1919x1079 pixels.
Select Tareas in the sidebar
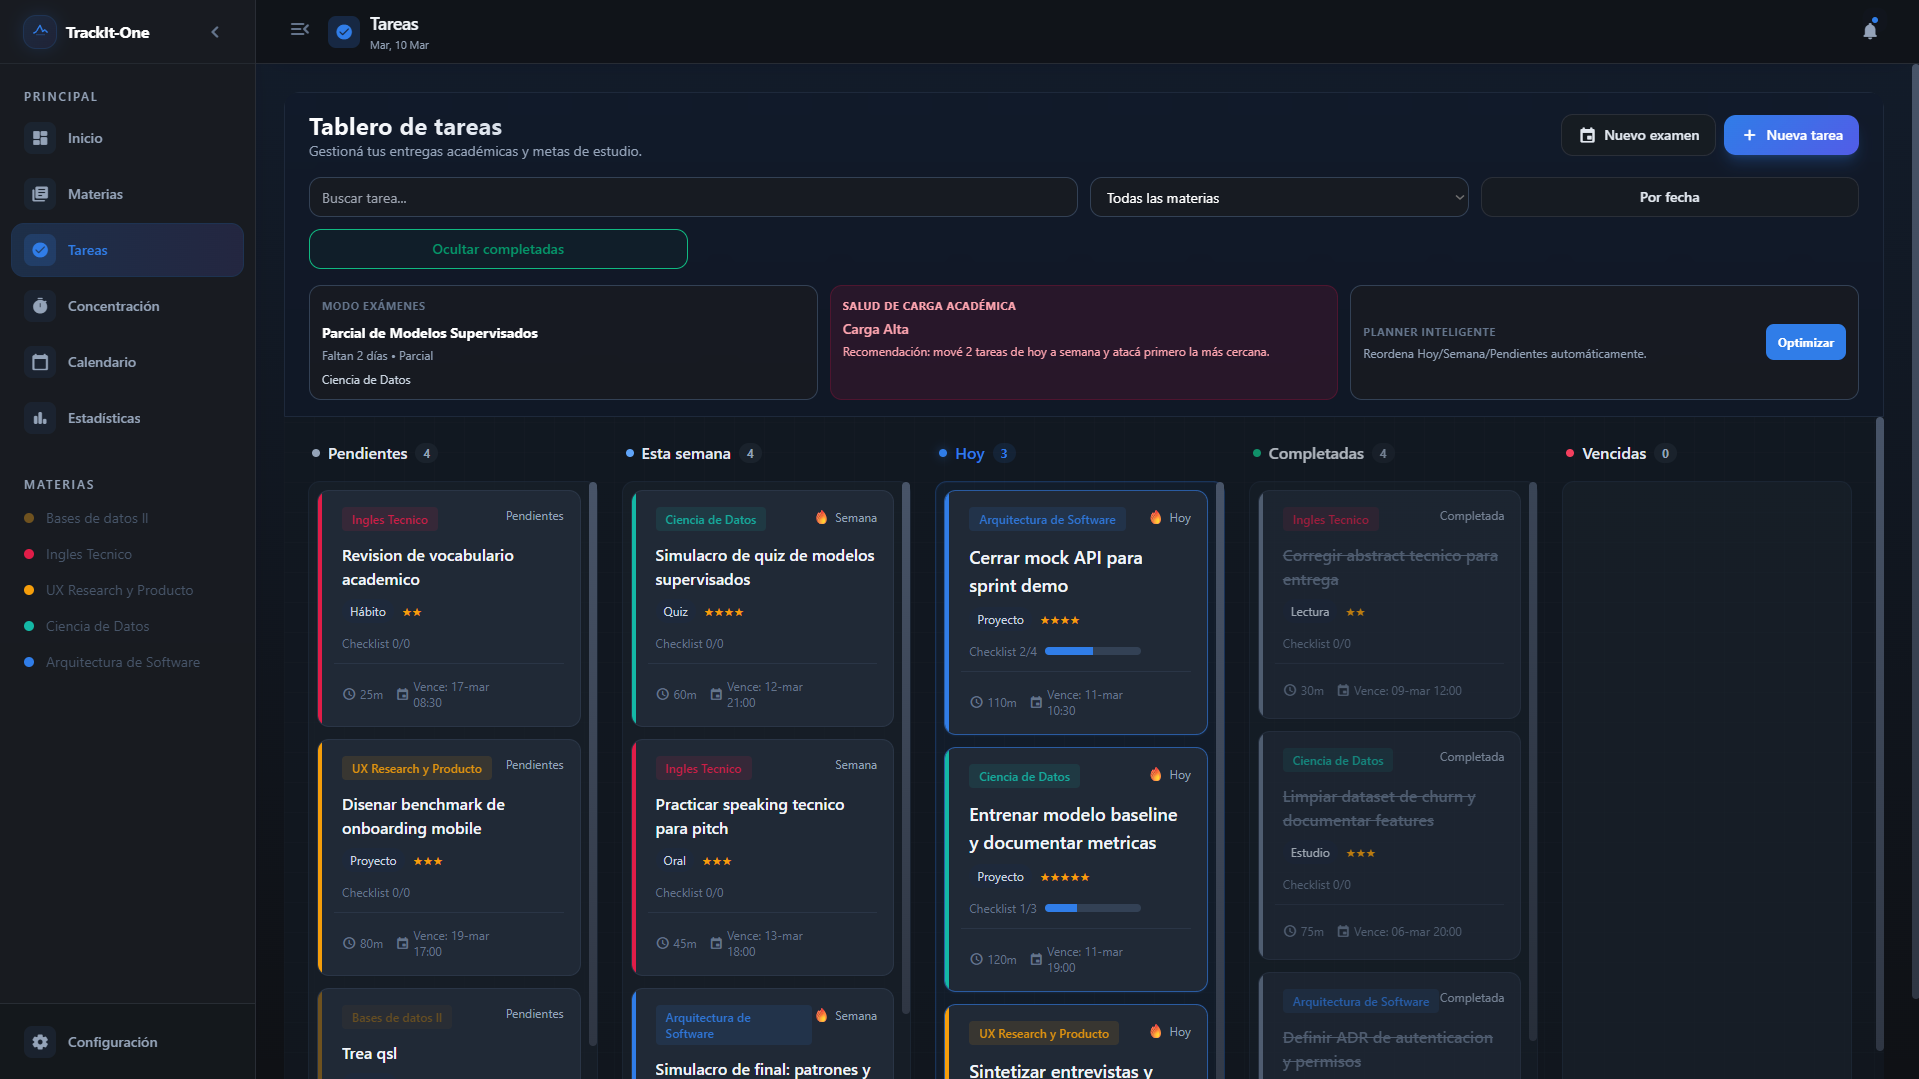[127, 250]
